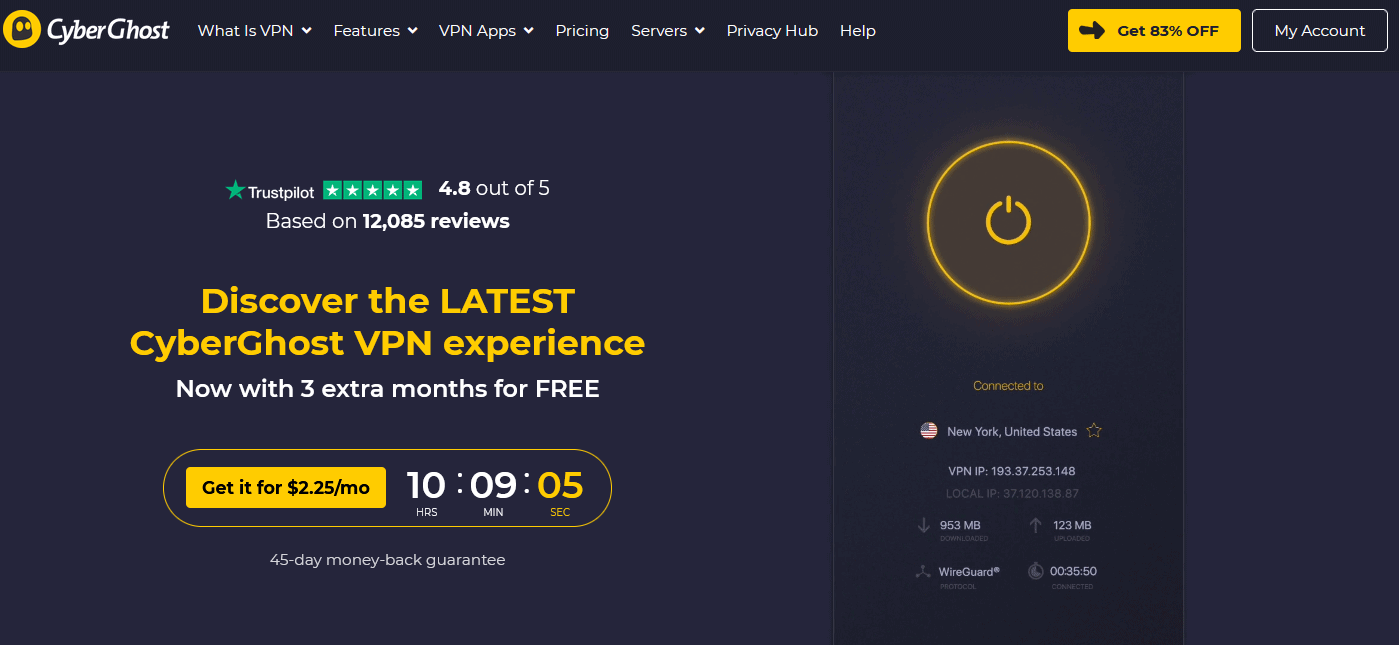Click the WireGuard protocol icon
The height and width of the screenshot is (645, 1399).
click(x=923, y=572)
